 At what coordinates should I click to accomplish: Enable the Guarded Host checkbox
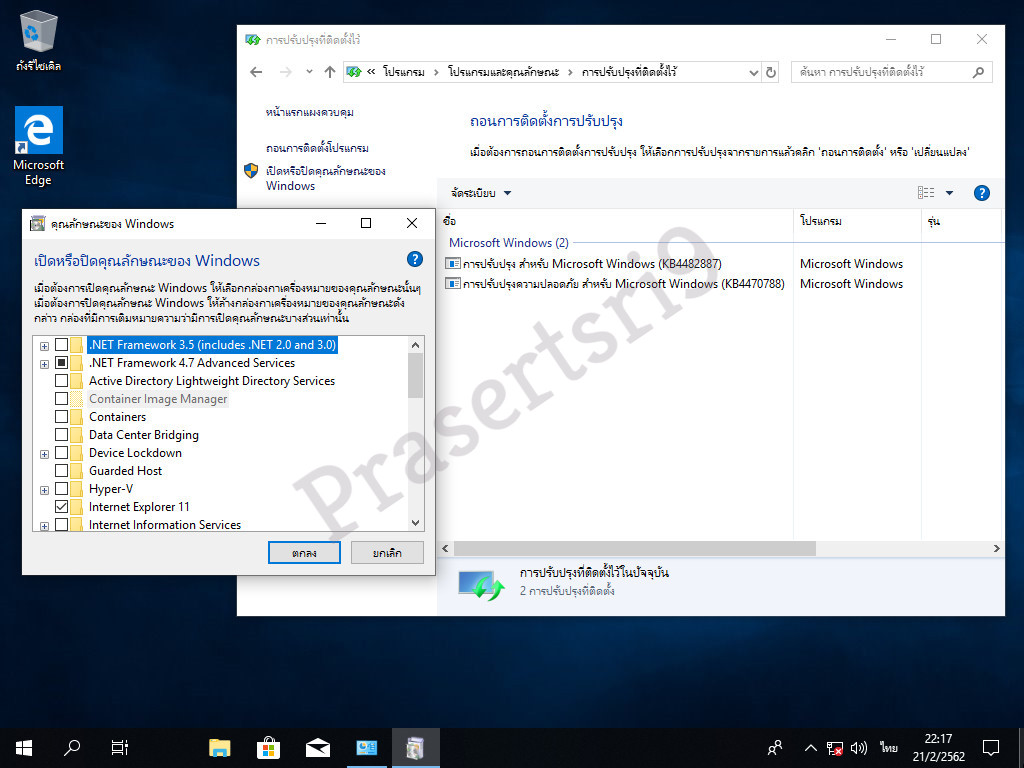point(61,470)
